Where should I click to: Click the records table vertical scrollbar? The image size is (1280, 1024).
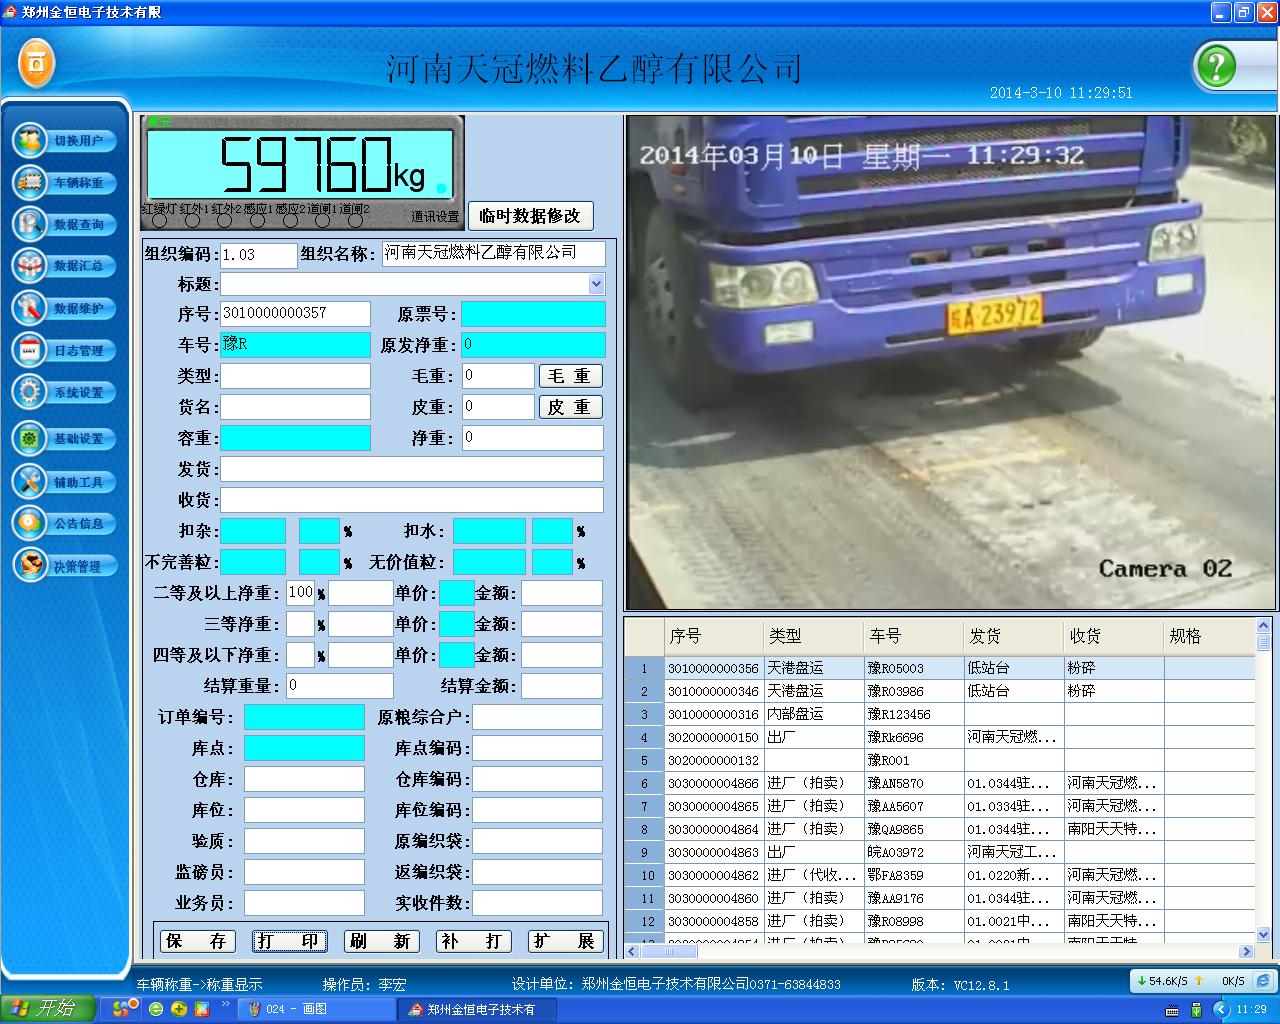1262,780
